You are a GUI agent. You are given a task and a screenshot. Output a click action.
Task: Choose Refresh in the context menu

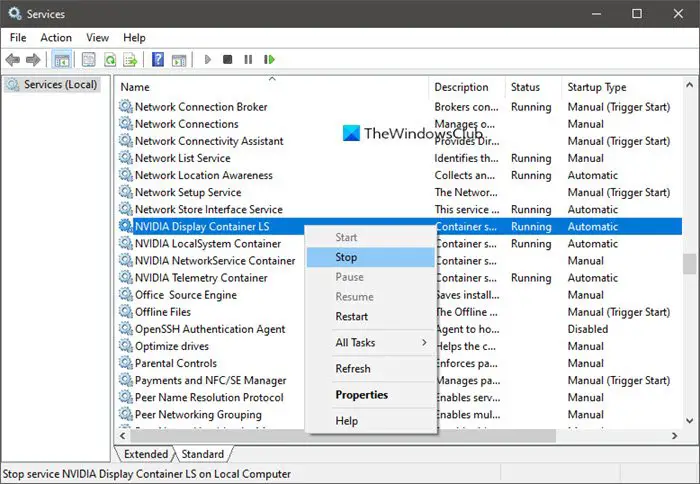pyautogui.click(x=371, y=369)
